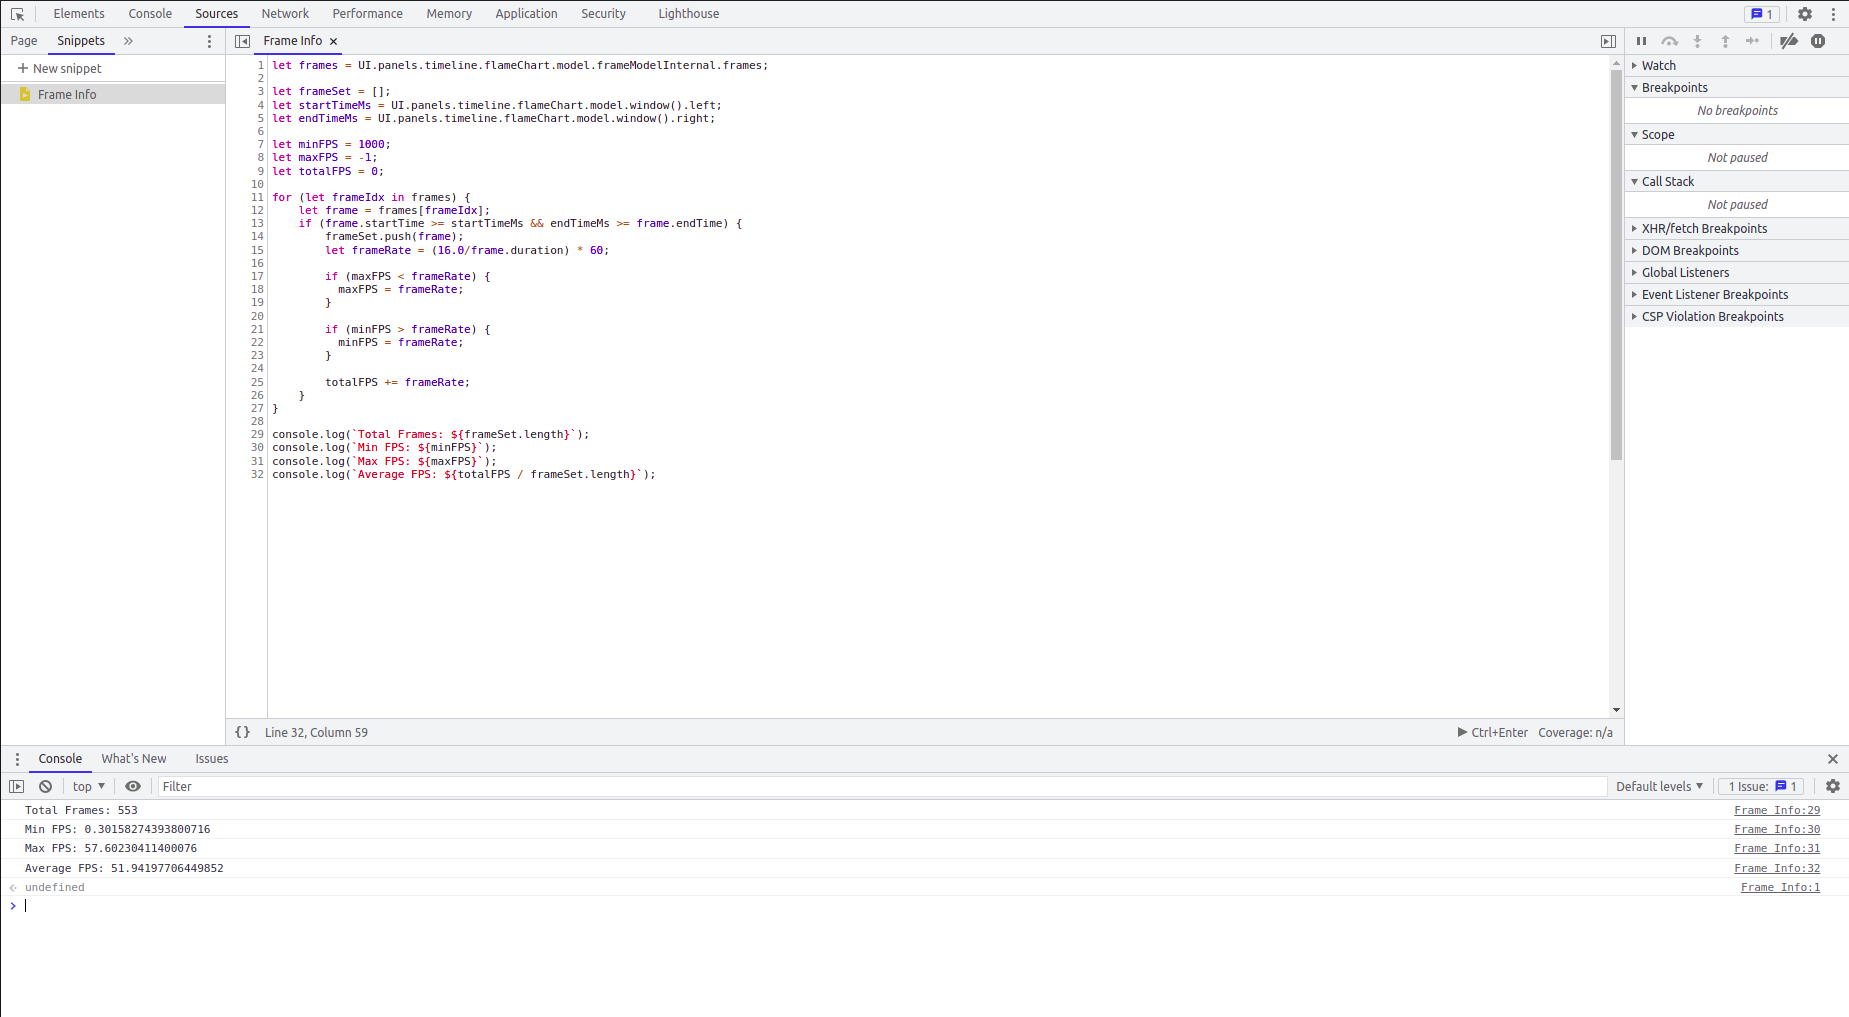Viewport: 1849px width, 1017px height.
Task: Expand Global Listeners section
Action: (x=1737, y=272)
